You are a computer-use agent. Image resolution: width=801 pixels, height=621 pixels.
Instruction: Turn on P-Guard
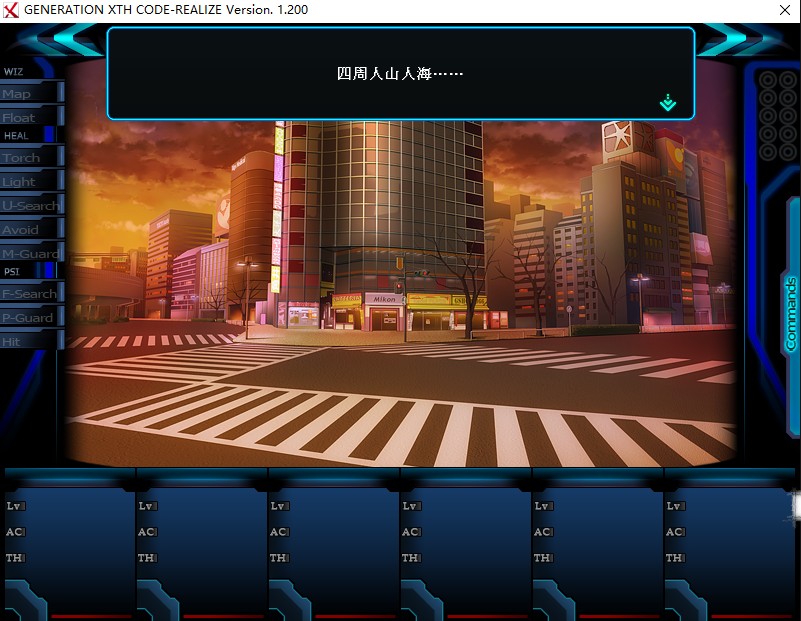coord(30,317)
